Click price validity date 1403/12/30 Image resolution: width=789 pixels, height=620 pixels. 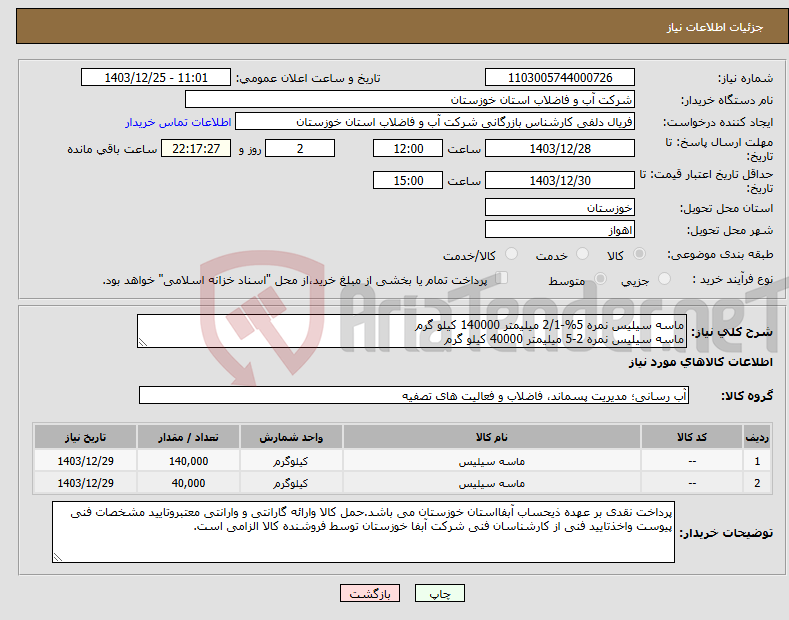560,180
